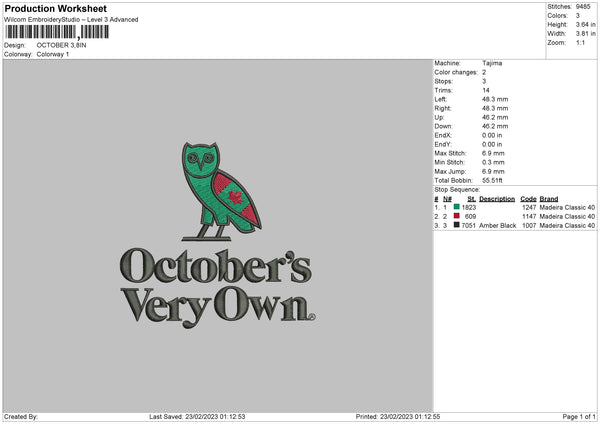Click the 'Colorway 1' value
Image resolution: width=600 pixels, height=424 pixels.
point(53,54)
